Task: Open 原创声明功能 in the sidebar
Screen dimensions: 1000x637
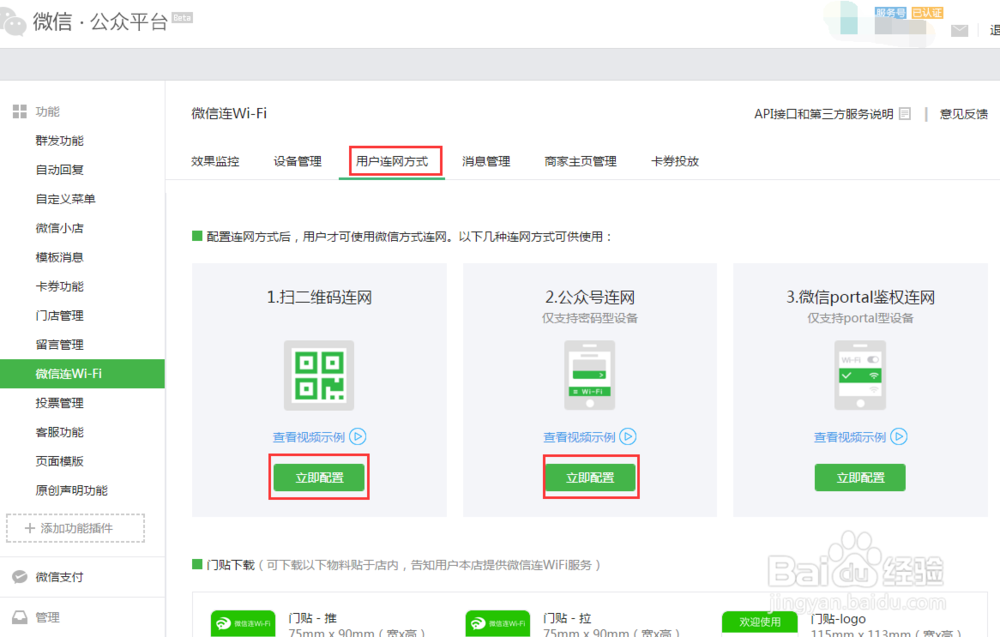Action: pyautogui.click(x=71, y=490)
